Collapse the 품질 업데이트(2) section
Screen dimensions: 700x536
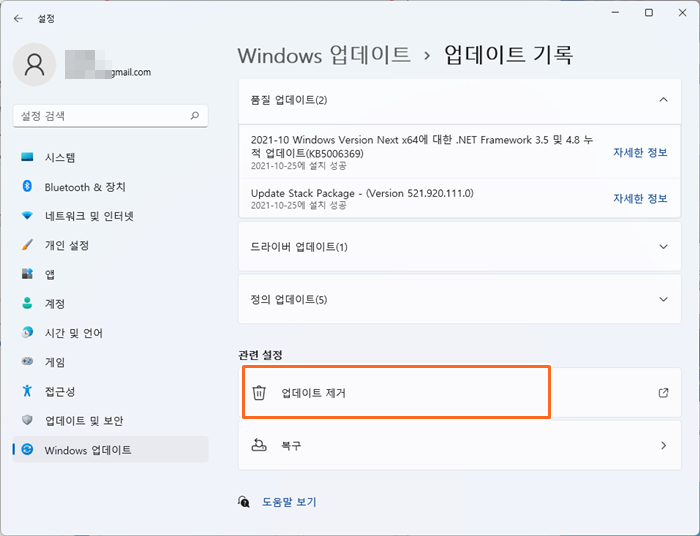point(663,100)
